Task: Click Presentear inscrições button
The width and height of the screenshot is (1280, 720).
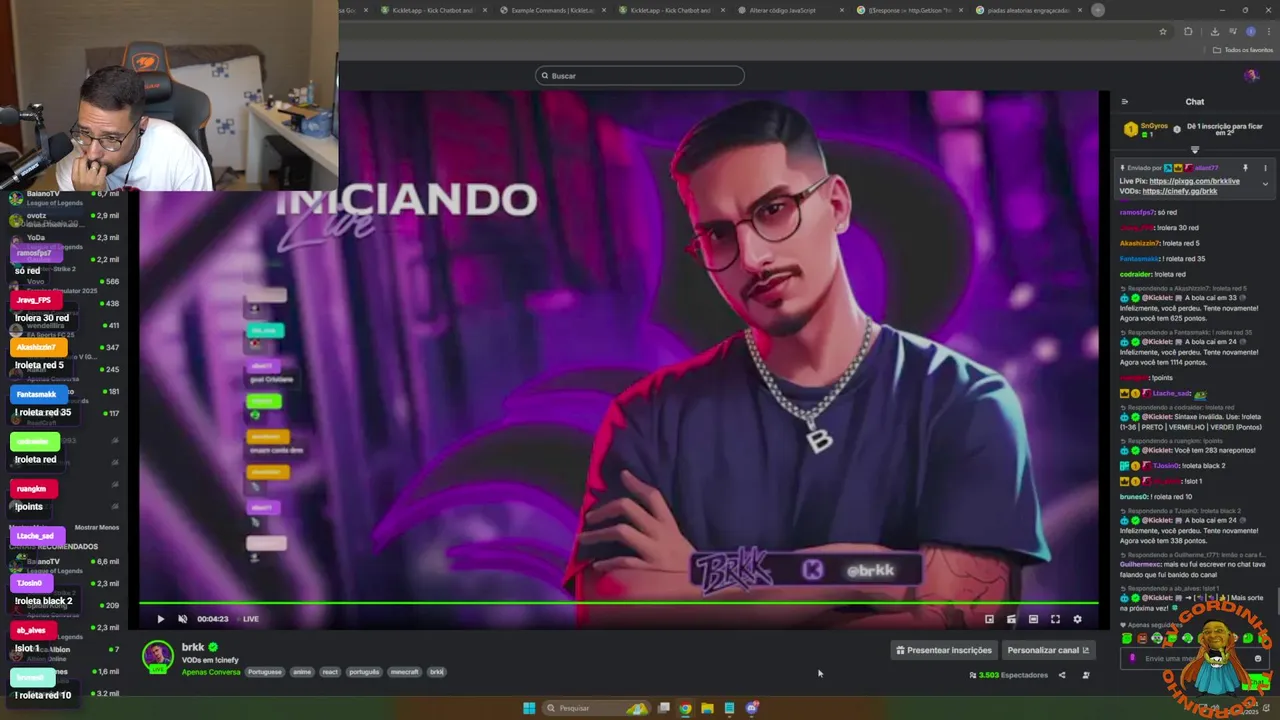Action: 943,650
